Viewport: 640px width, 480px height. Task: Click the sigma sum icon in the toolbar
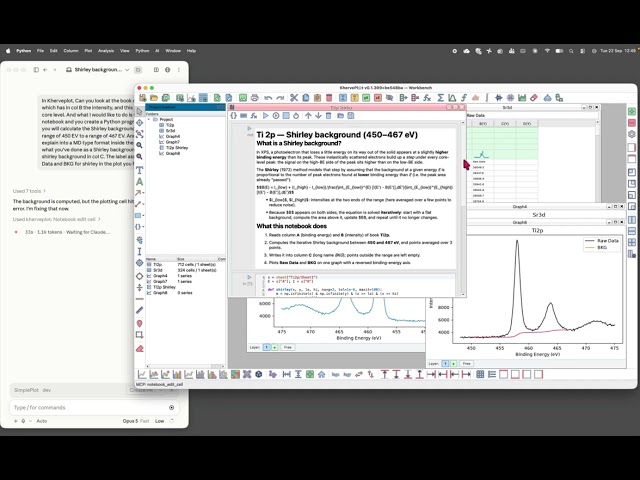click(440, 98)
